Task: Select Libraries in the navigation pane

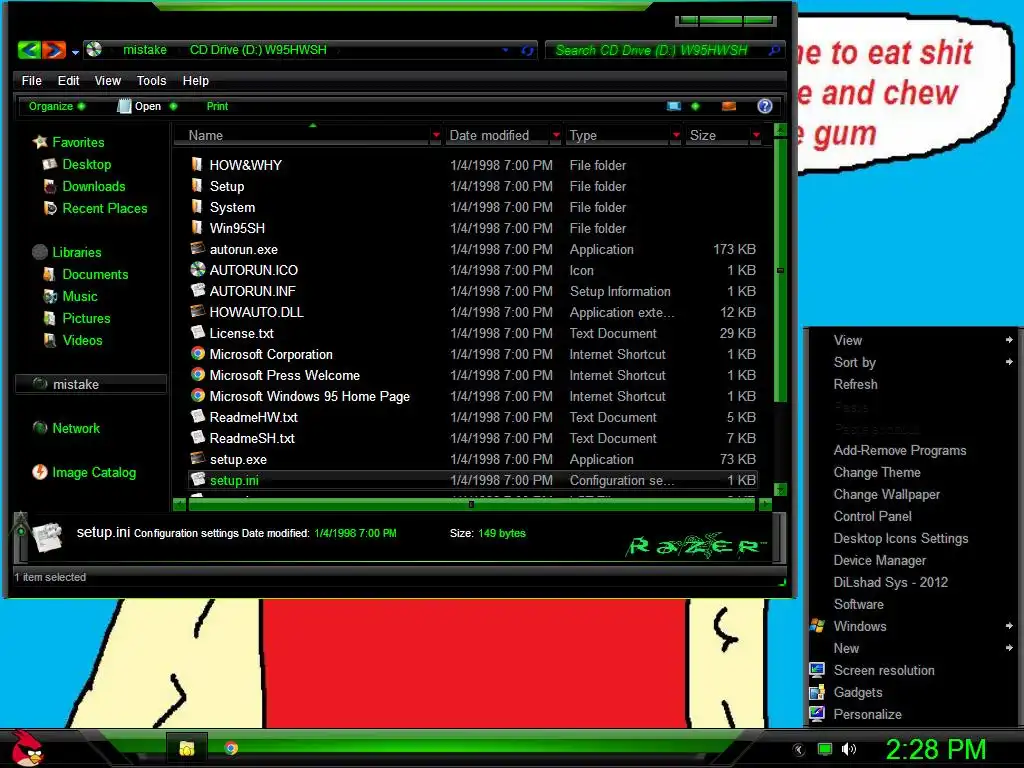Action: (76, 252)
